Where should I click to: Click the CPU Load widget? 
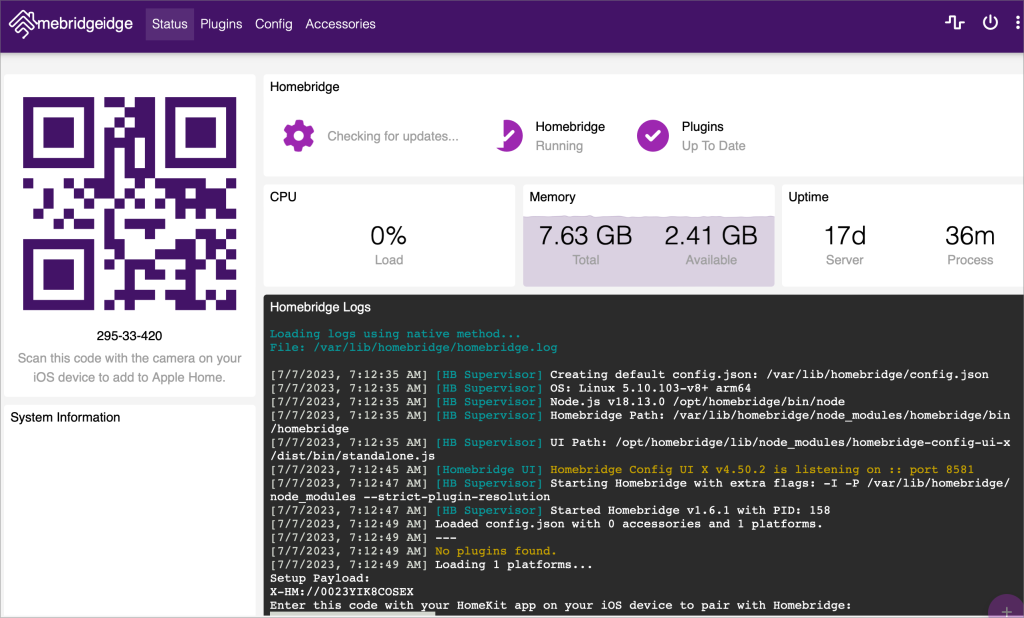(388, 246)
